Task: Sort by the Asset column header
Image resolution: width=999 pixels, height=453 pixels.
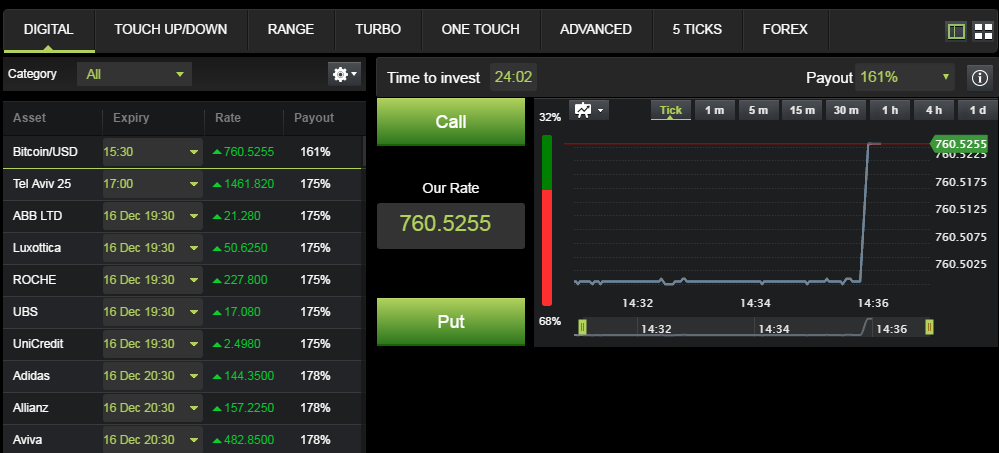Action: coord(29,118)
